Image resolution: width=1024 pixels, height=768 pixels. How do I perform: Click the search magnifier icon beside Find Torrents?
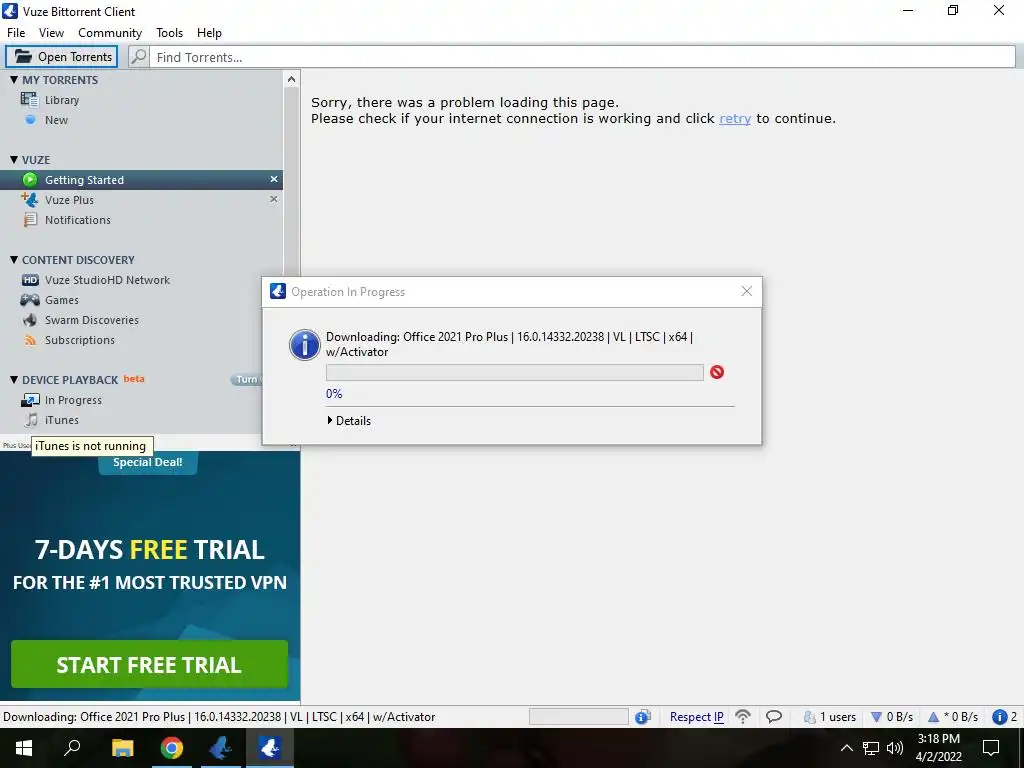(x=138, y=57)
